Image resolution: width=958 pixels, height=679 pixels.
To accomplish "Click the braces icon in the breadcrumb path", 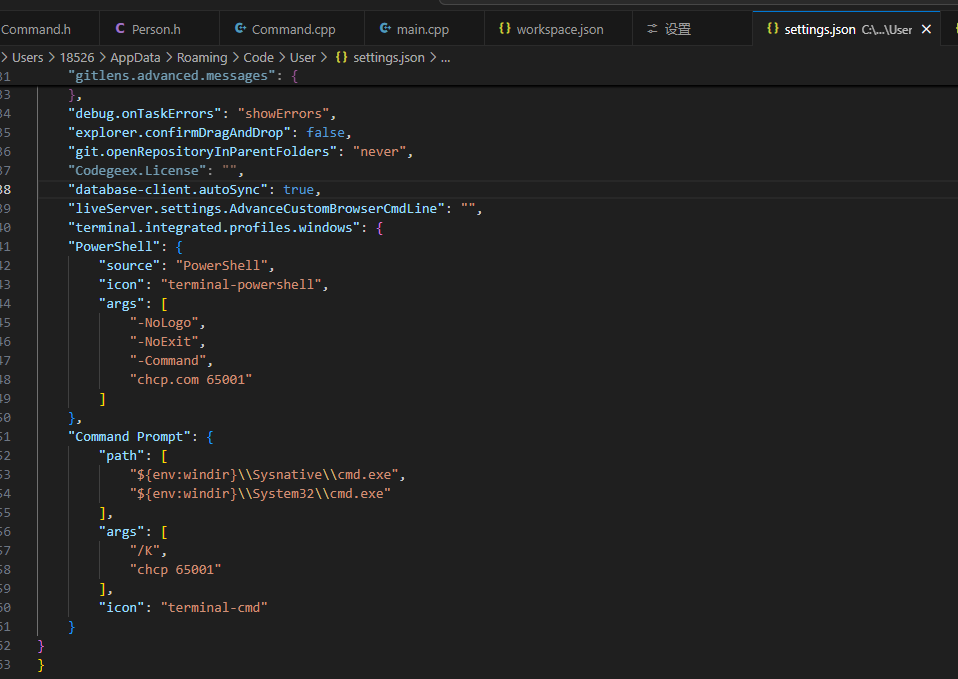I will click(342, 57).
